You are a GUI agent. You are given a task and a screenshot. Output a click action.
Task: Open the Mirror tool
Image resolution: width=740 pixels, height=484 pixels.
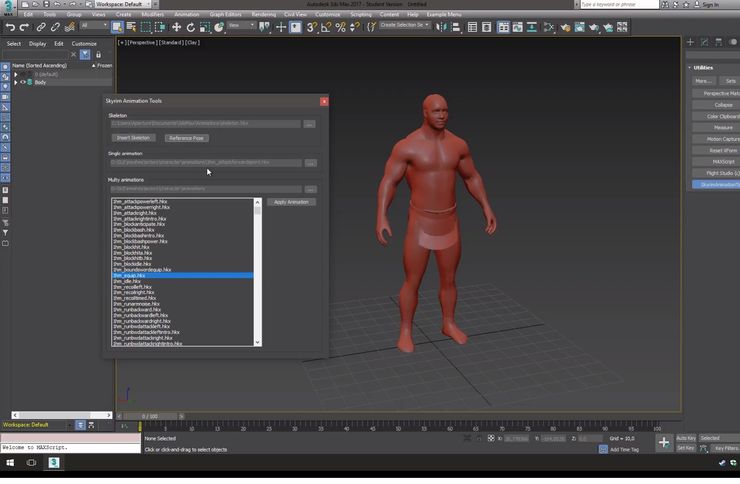pos(442,27)
